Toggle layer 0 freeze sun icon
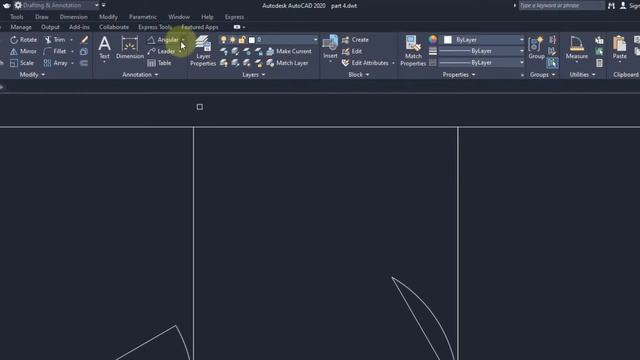Image resolution: width=640 pixels, height=360 pixels. pos(233,40)
